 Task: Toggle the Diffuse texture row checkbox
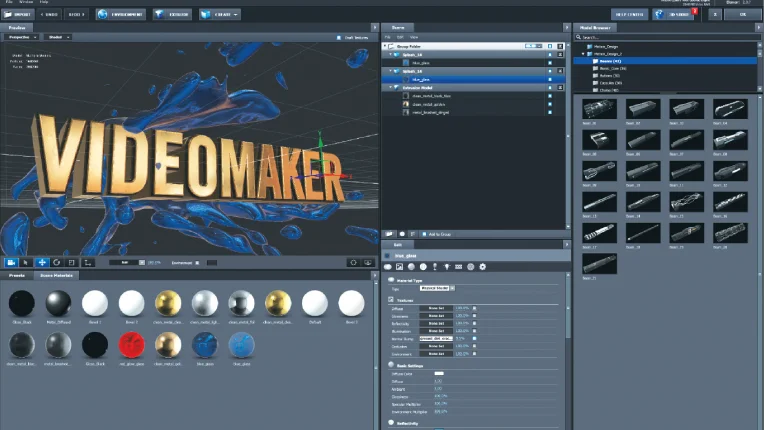(x=475, y=308)
